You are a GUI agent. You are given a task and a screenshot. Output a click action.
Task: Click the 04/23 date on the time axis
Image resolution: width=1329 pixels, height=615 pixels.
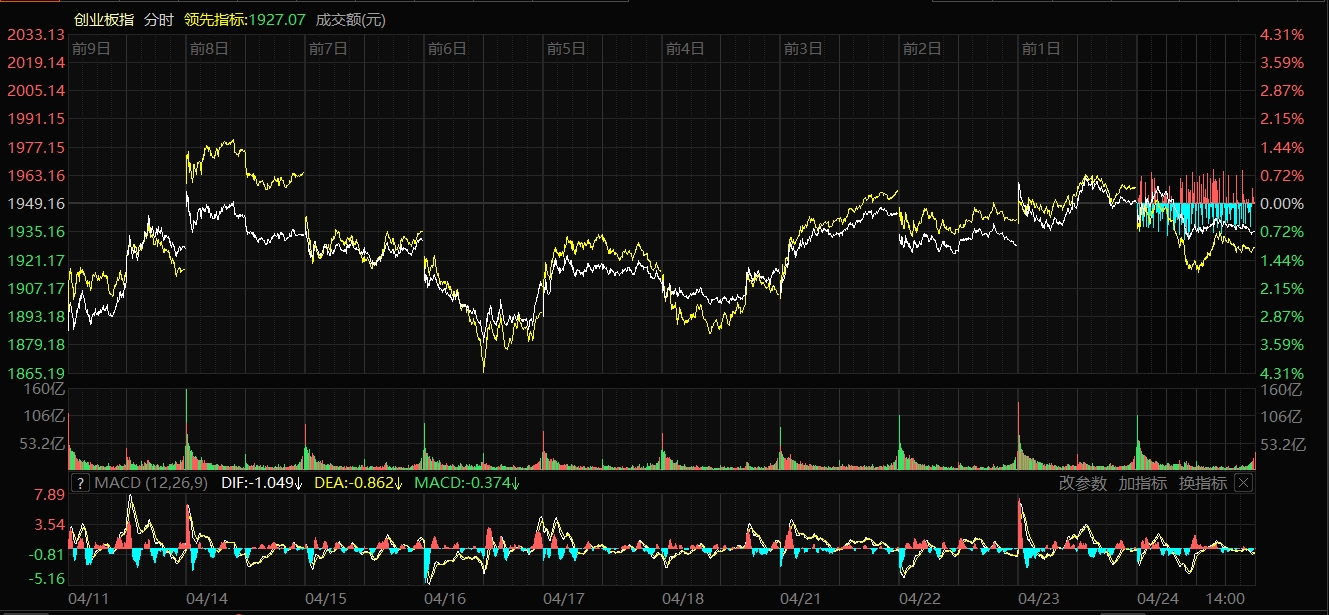[1040, 599]
